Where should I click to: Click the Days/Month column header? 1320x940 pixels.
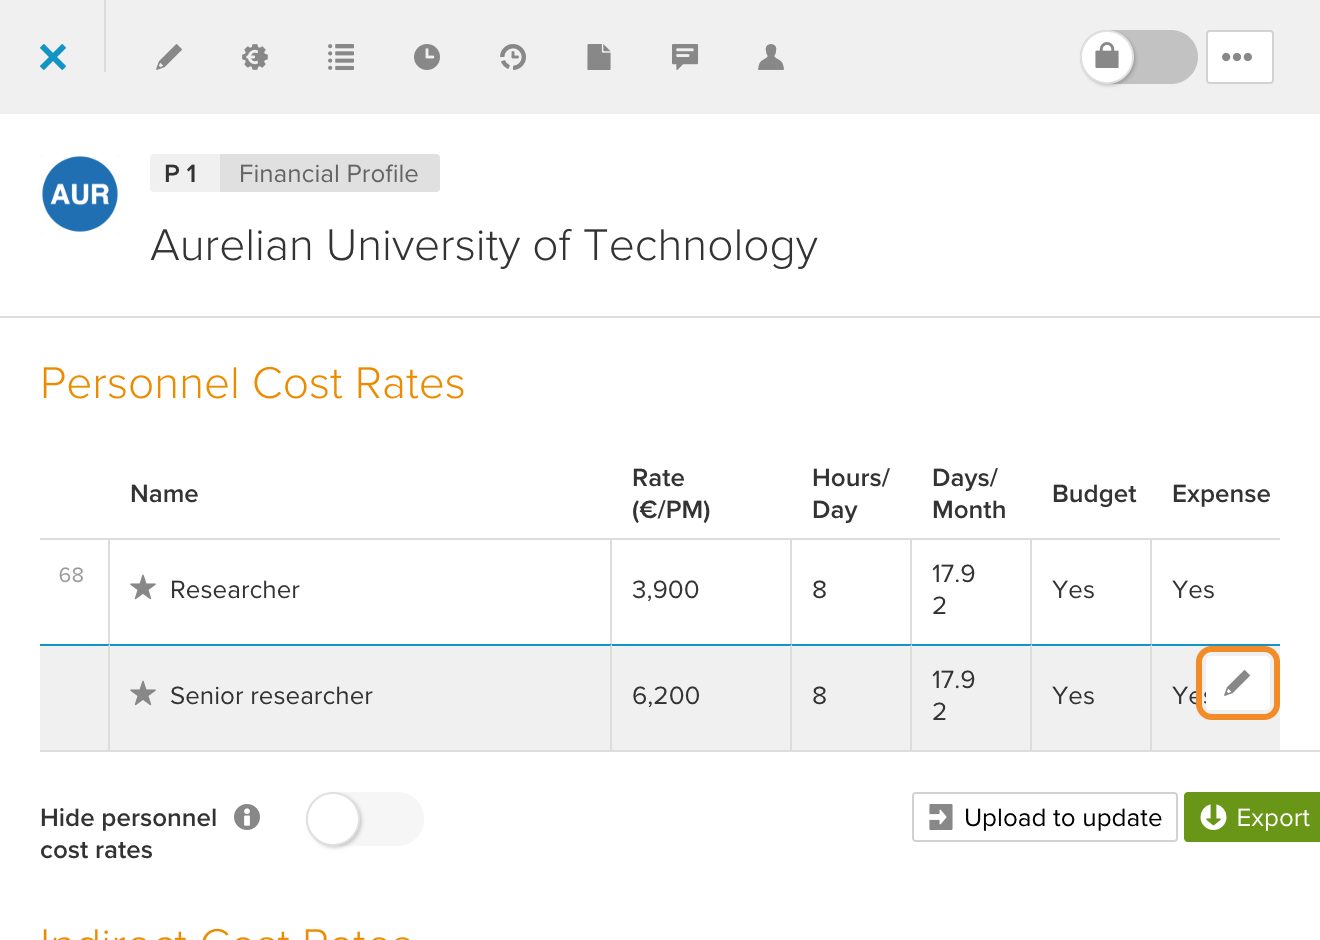(x=969, y=494)
